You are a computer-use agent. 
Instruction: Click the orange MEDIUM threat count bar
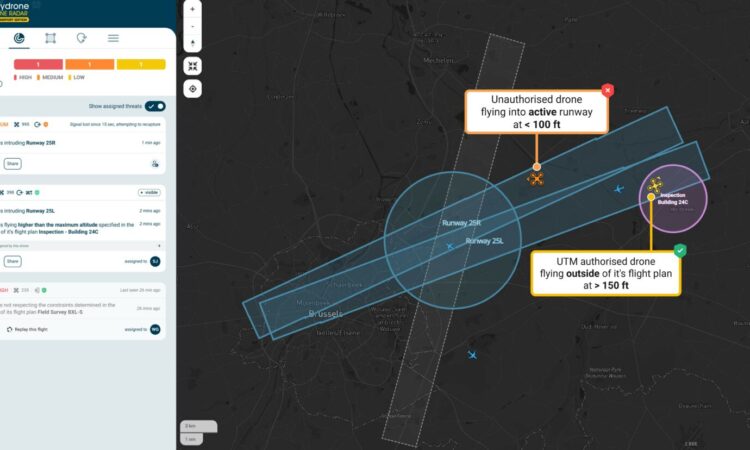click(x=90, y=65)
